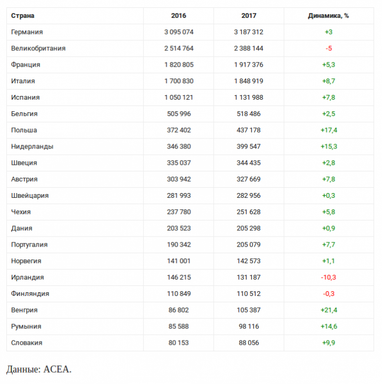Viewport: 382px width, 384px height.
Task: Click Венгрия growth value +21,4
Action: (329, 310)
